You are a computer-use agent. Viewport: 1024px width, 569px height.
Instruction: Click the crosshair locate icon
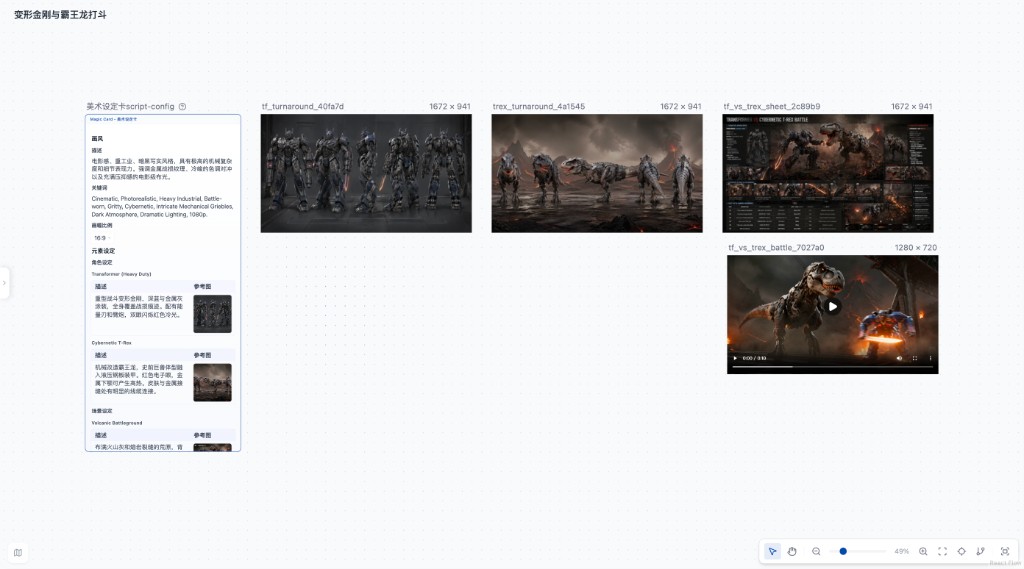coord(961,551)
